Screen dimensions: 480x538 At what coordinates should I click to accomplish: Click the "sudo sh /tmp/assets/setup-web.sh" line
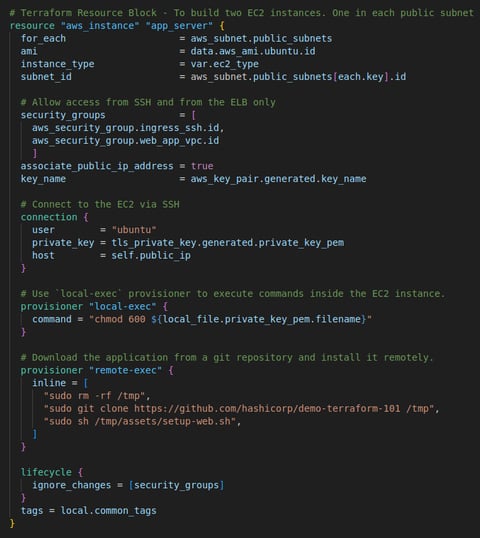(x=140, y=421)
